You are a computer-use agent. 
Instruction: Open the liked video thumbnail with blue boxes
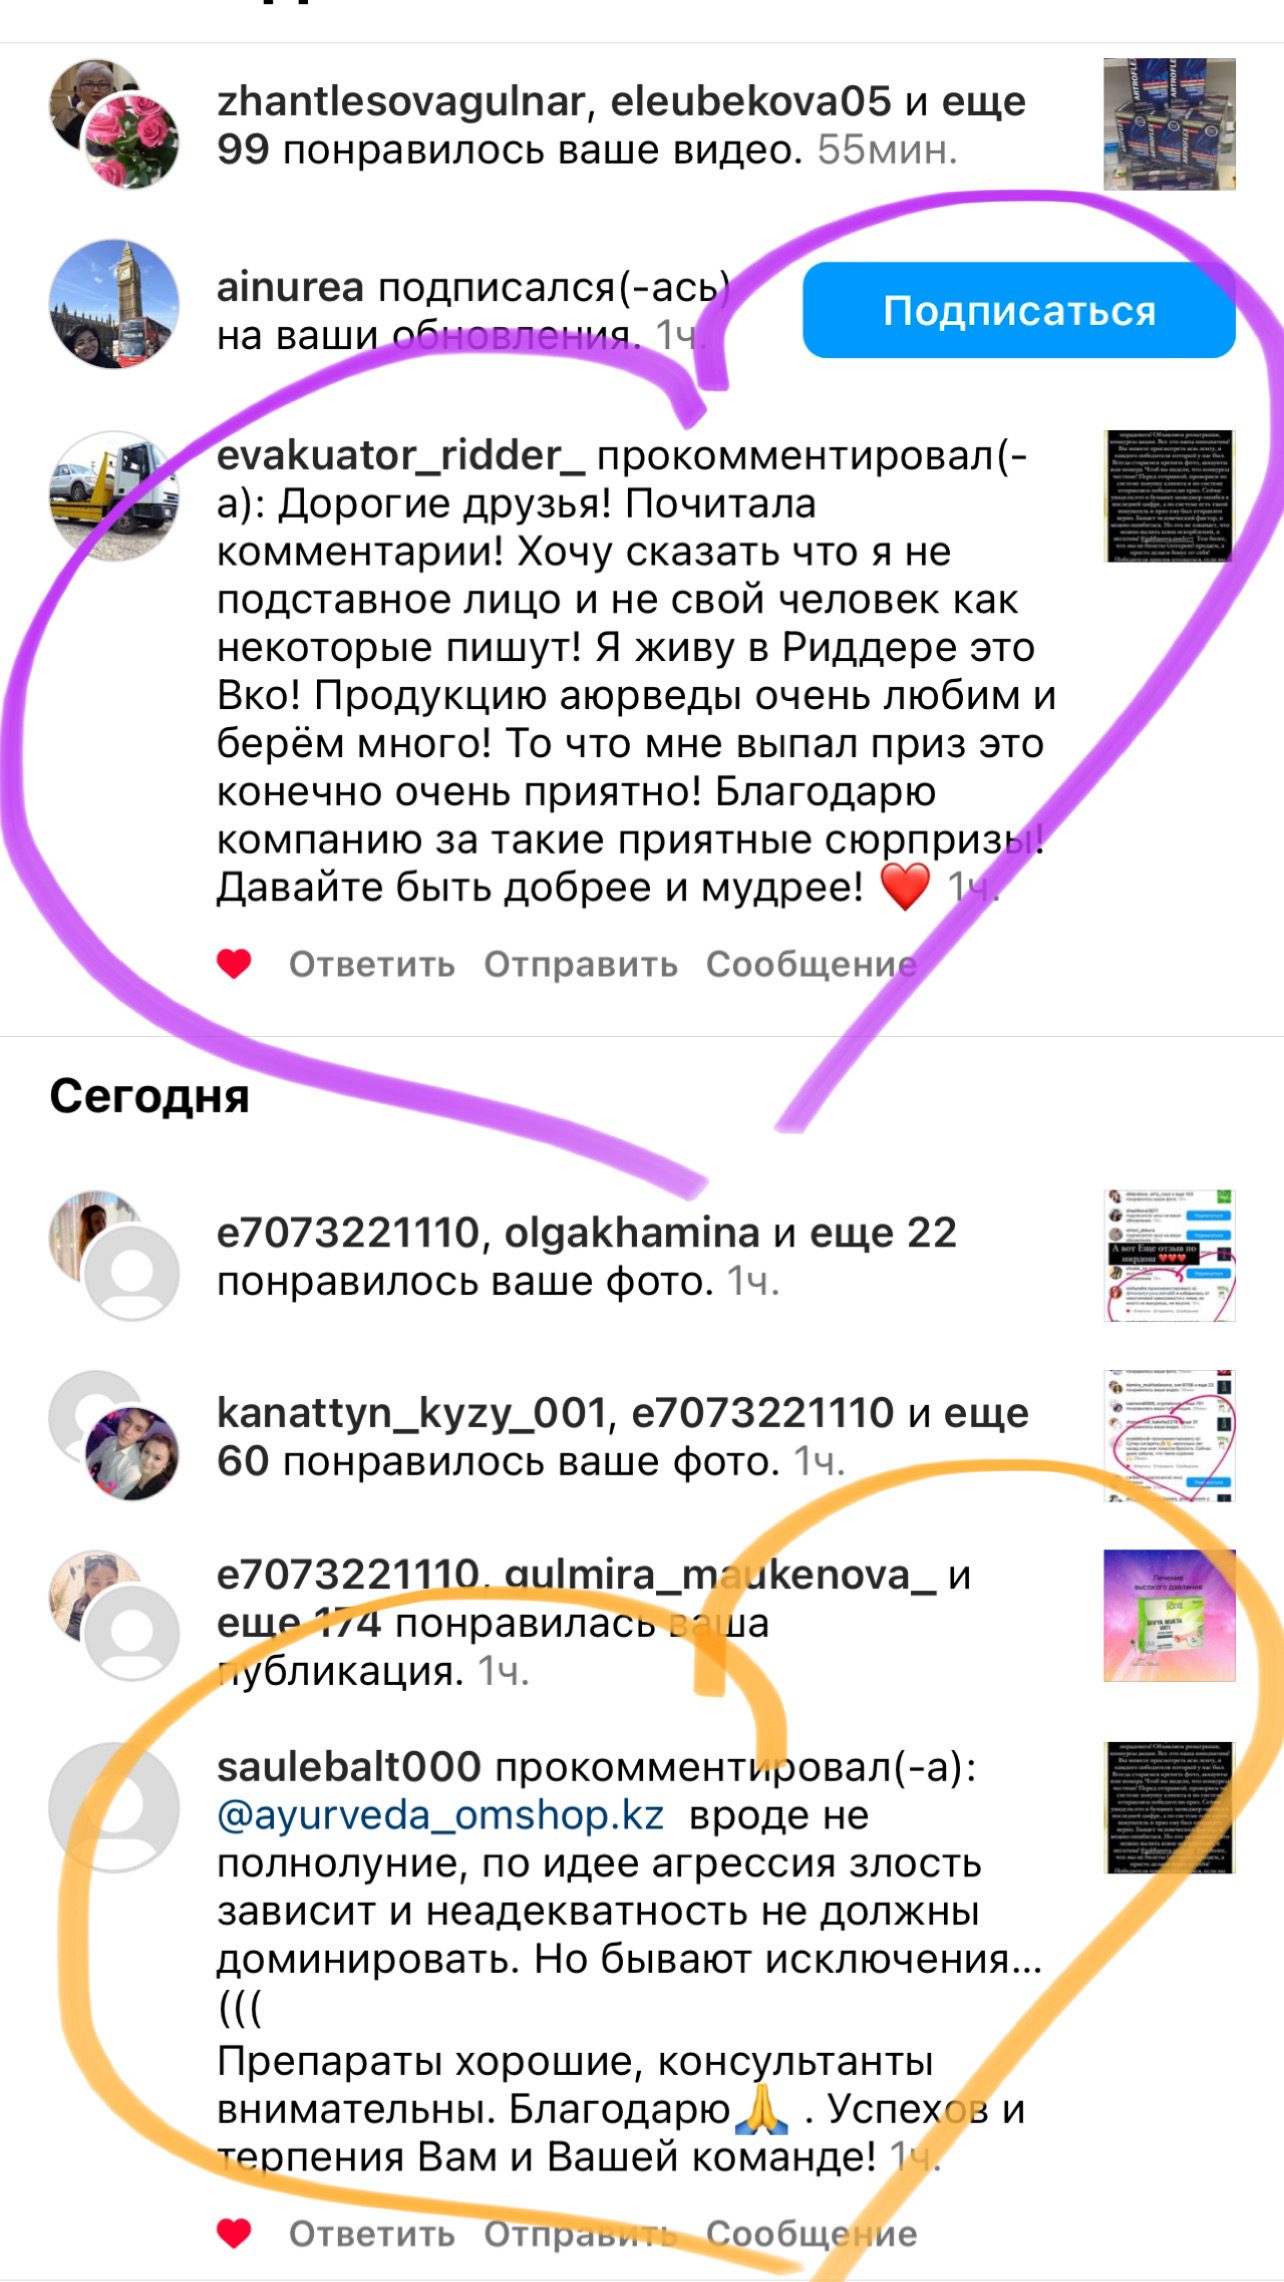[1170, 124]
